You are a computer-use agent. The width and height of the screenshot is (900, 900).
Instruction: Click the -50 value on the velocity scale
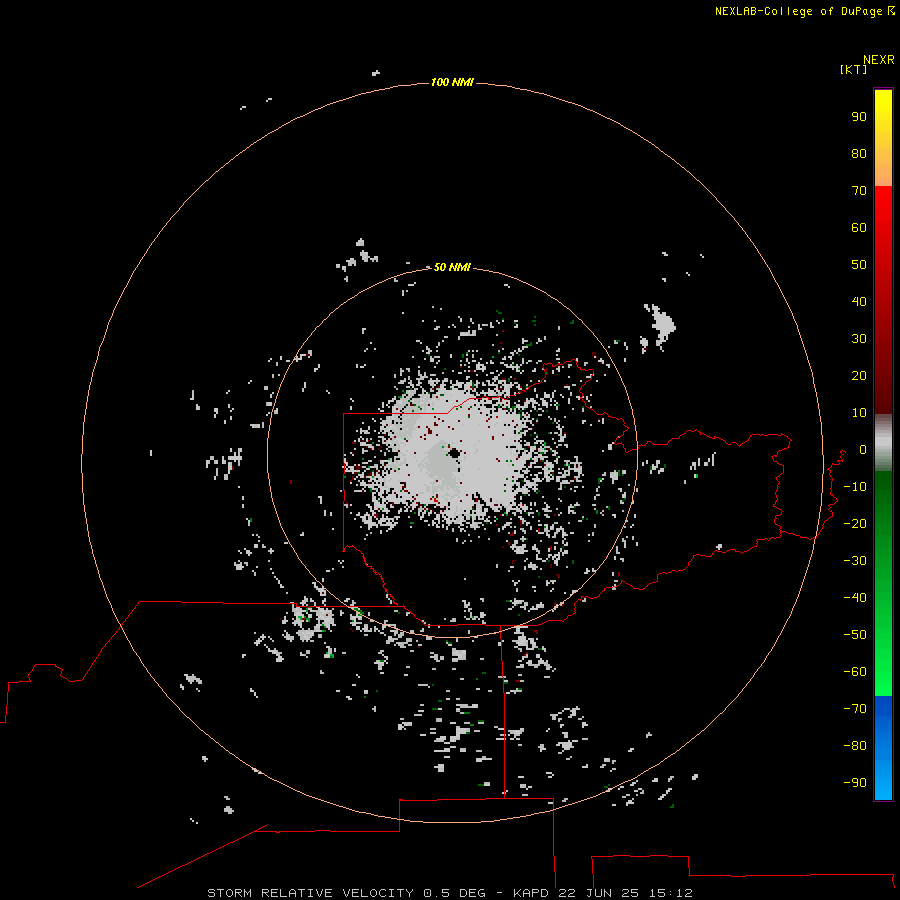pos(855,635)
